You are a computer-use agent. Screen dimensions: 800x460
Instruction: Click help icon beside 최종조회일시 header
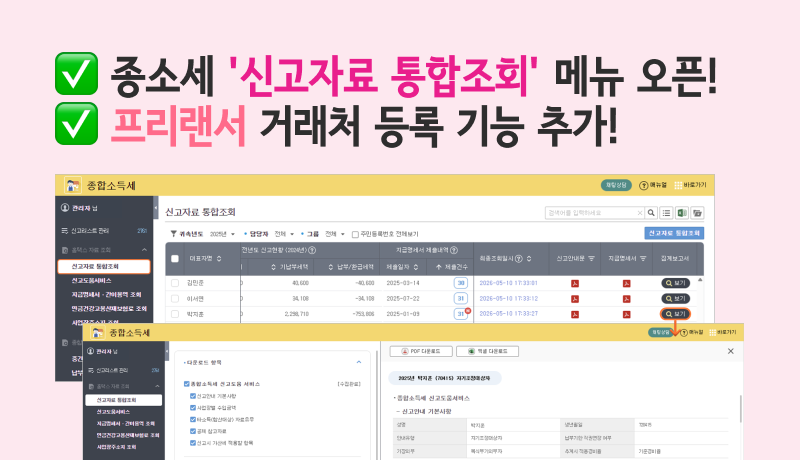(x=519, y=259)
